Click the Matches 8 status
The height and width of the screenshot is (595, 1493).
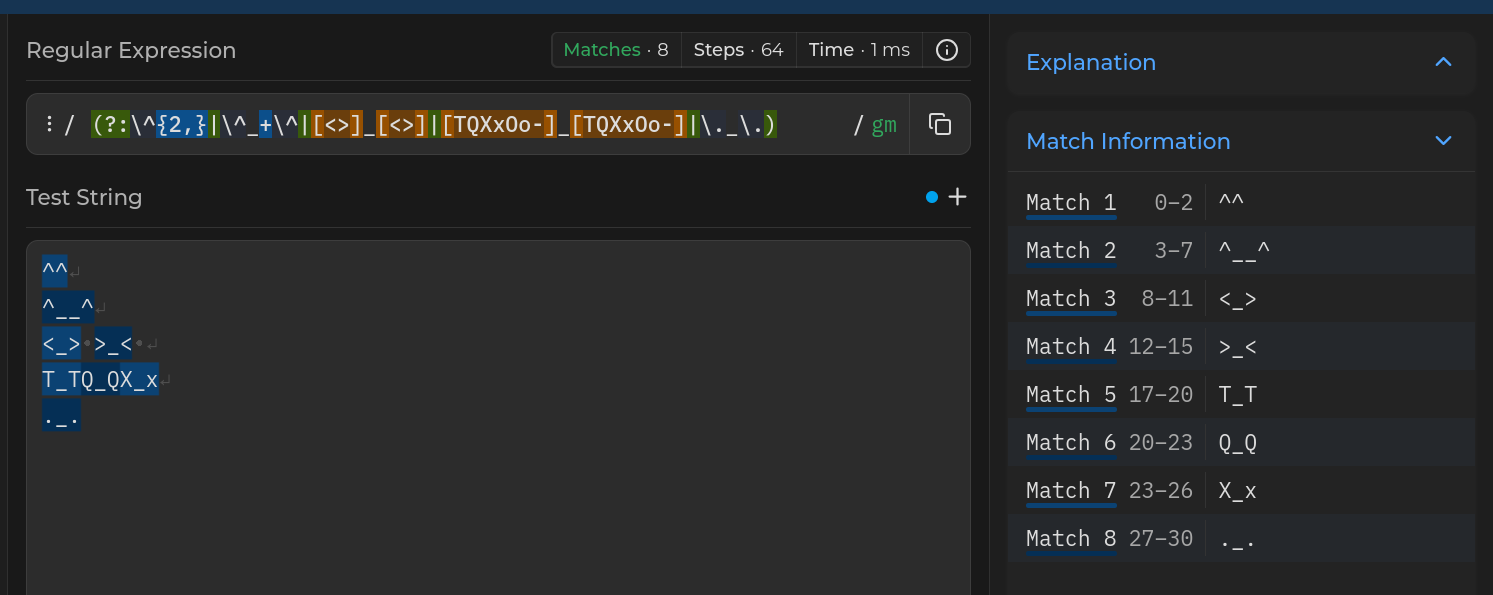coord(616,50)
